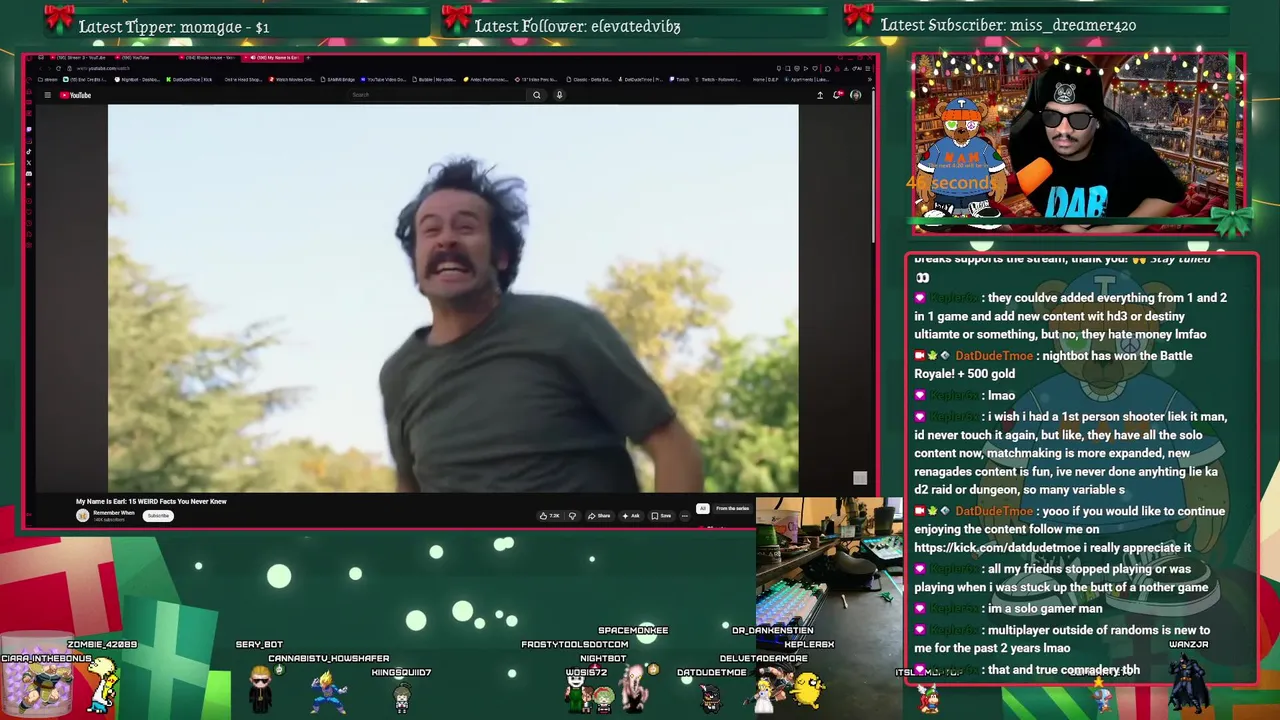Subscribe to the Remember When channel

(x=158, y=516)
